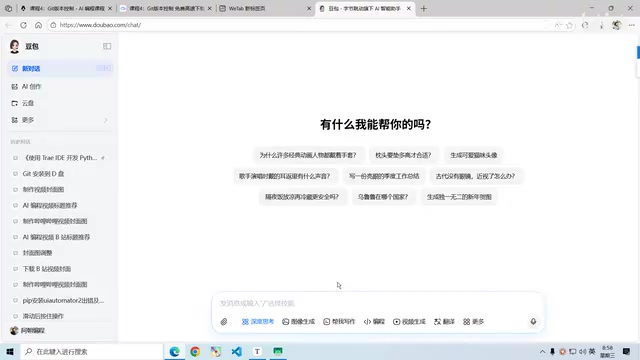Open history chat 'Git 安装到 D 盘'
640x360 pixels.
point(60,173)
